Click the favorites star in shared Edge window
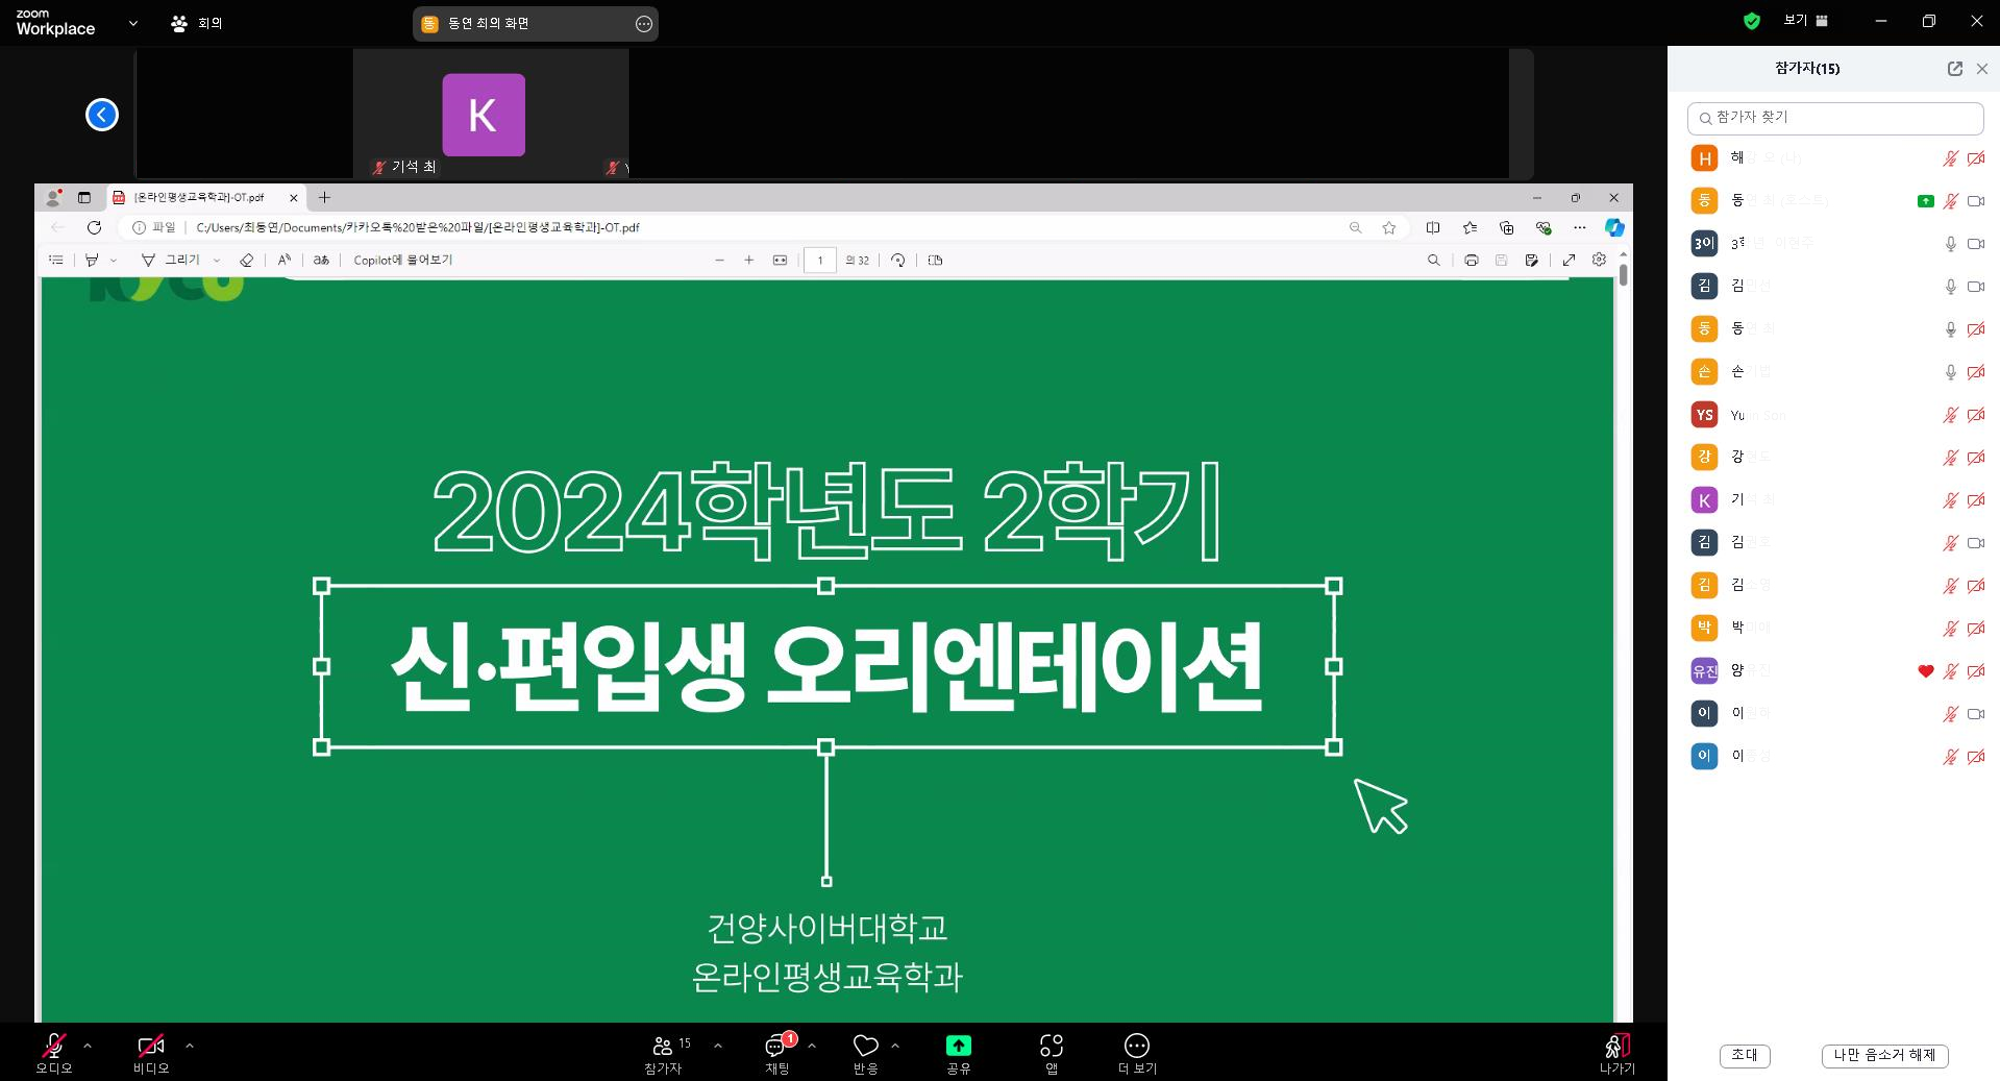The image size is (2000, 1081). tap(1389, 228)
